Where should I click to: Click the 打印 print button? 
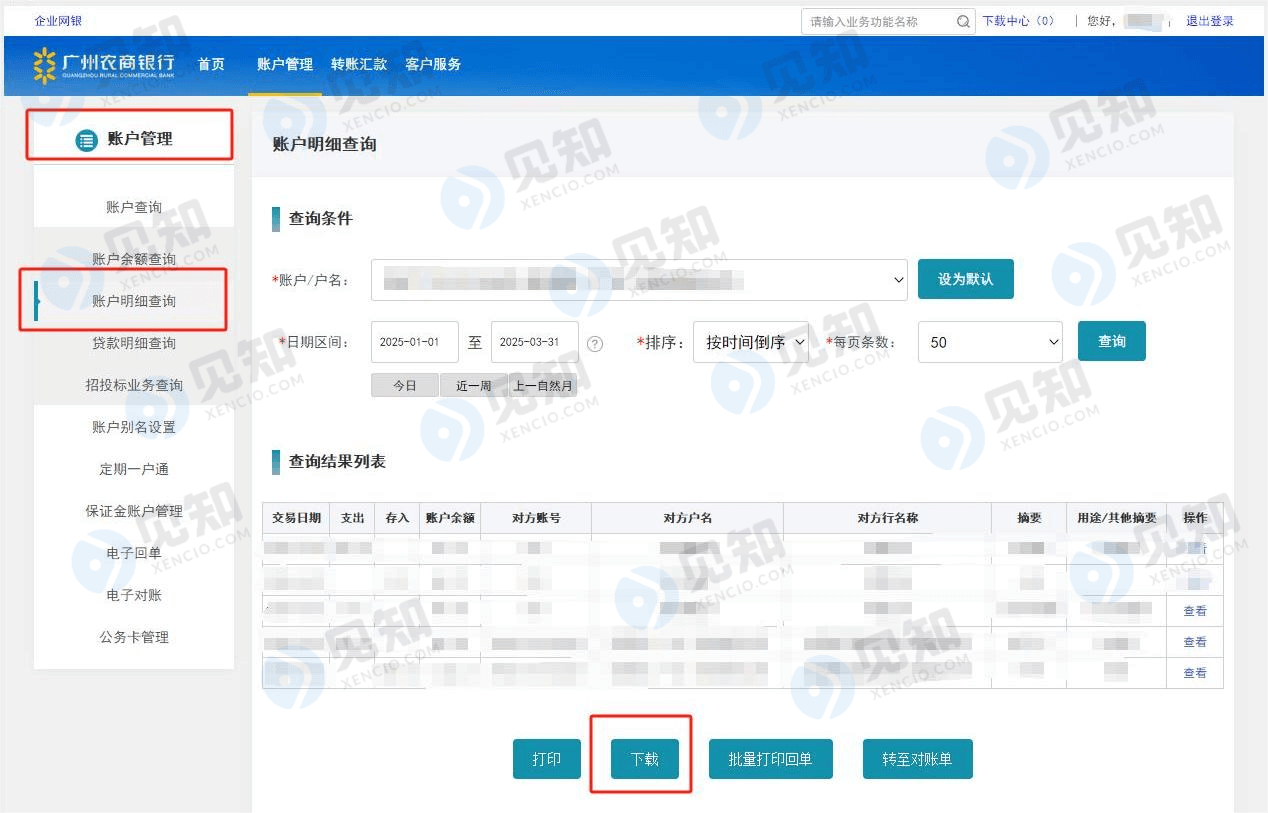[x=547, y=759]
